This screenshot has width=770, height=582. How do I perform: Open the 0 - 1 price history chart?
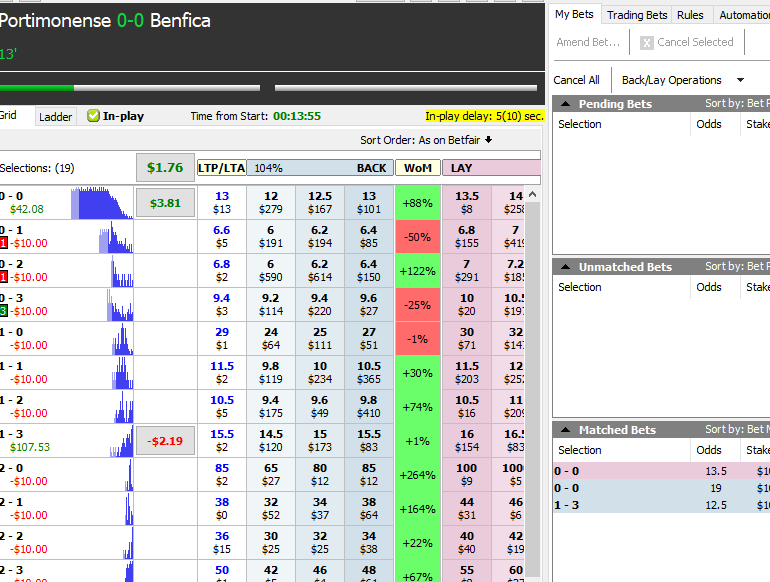pos(116,237)
